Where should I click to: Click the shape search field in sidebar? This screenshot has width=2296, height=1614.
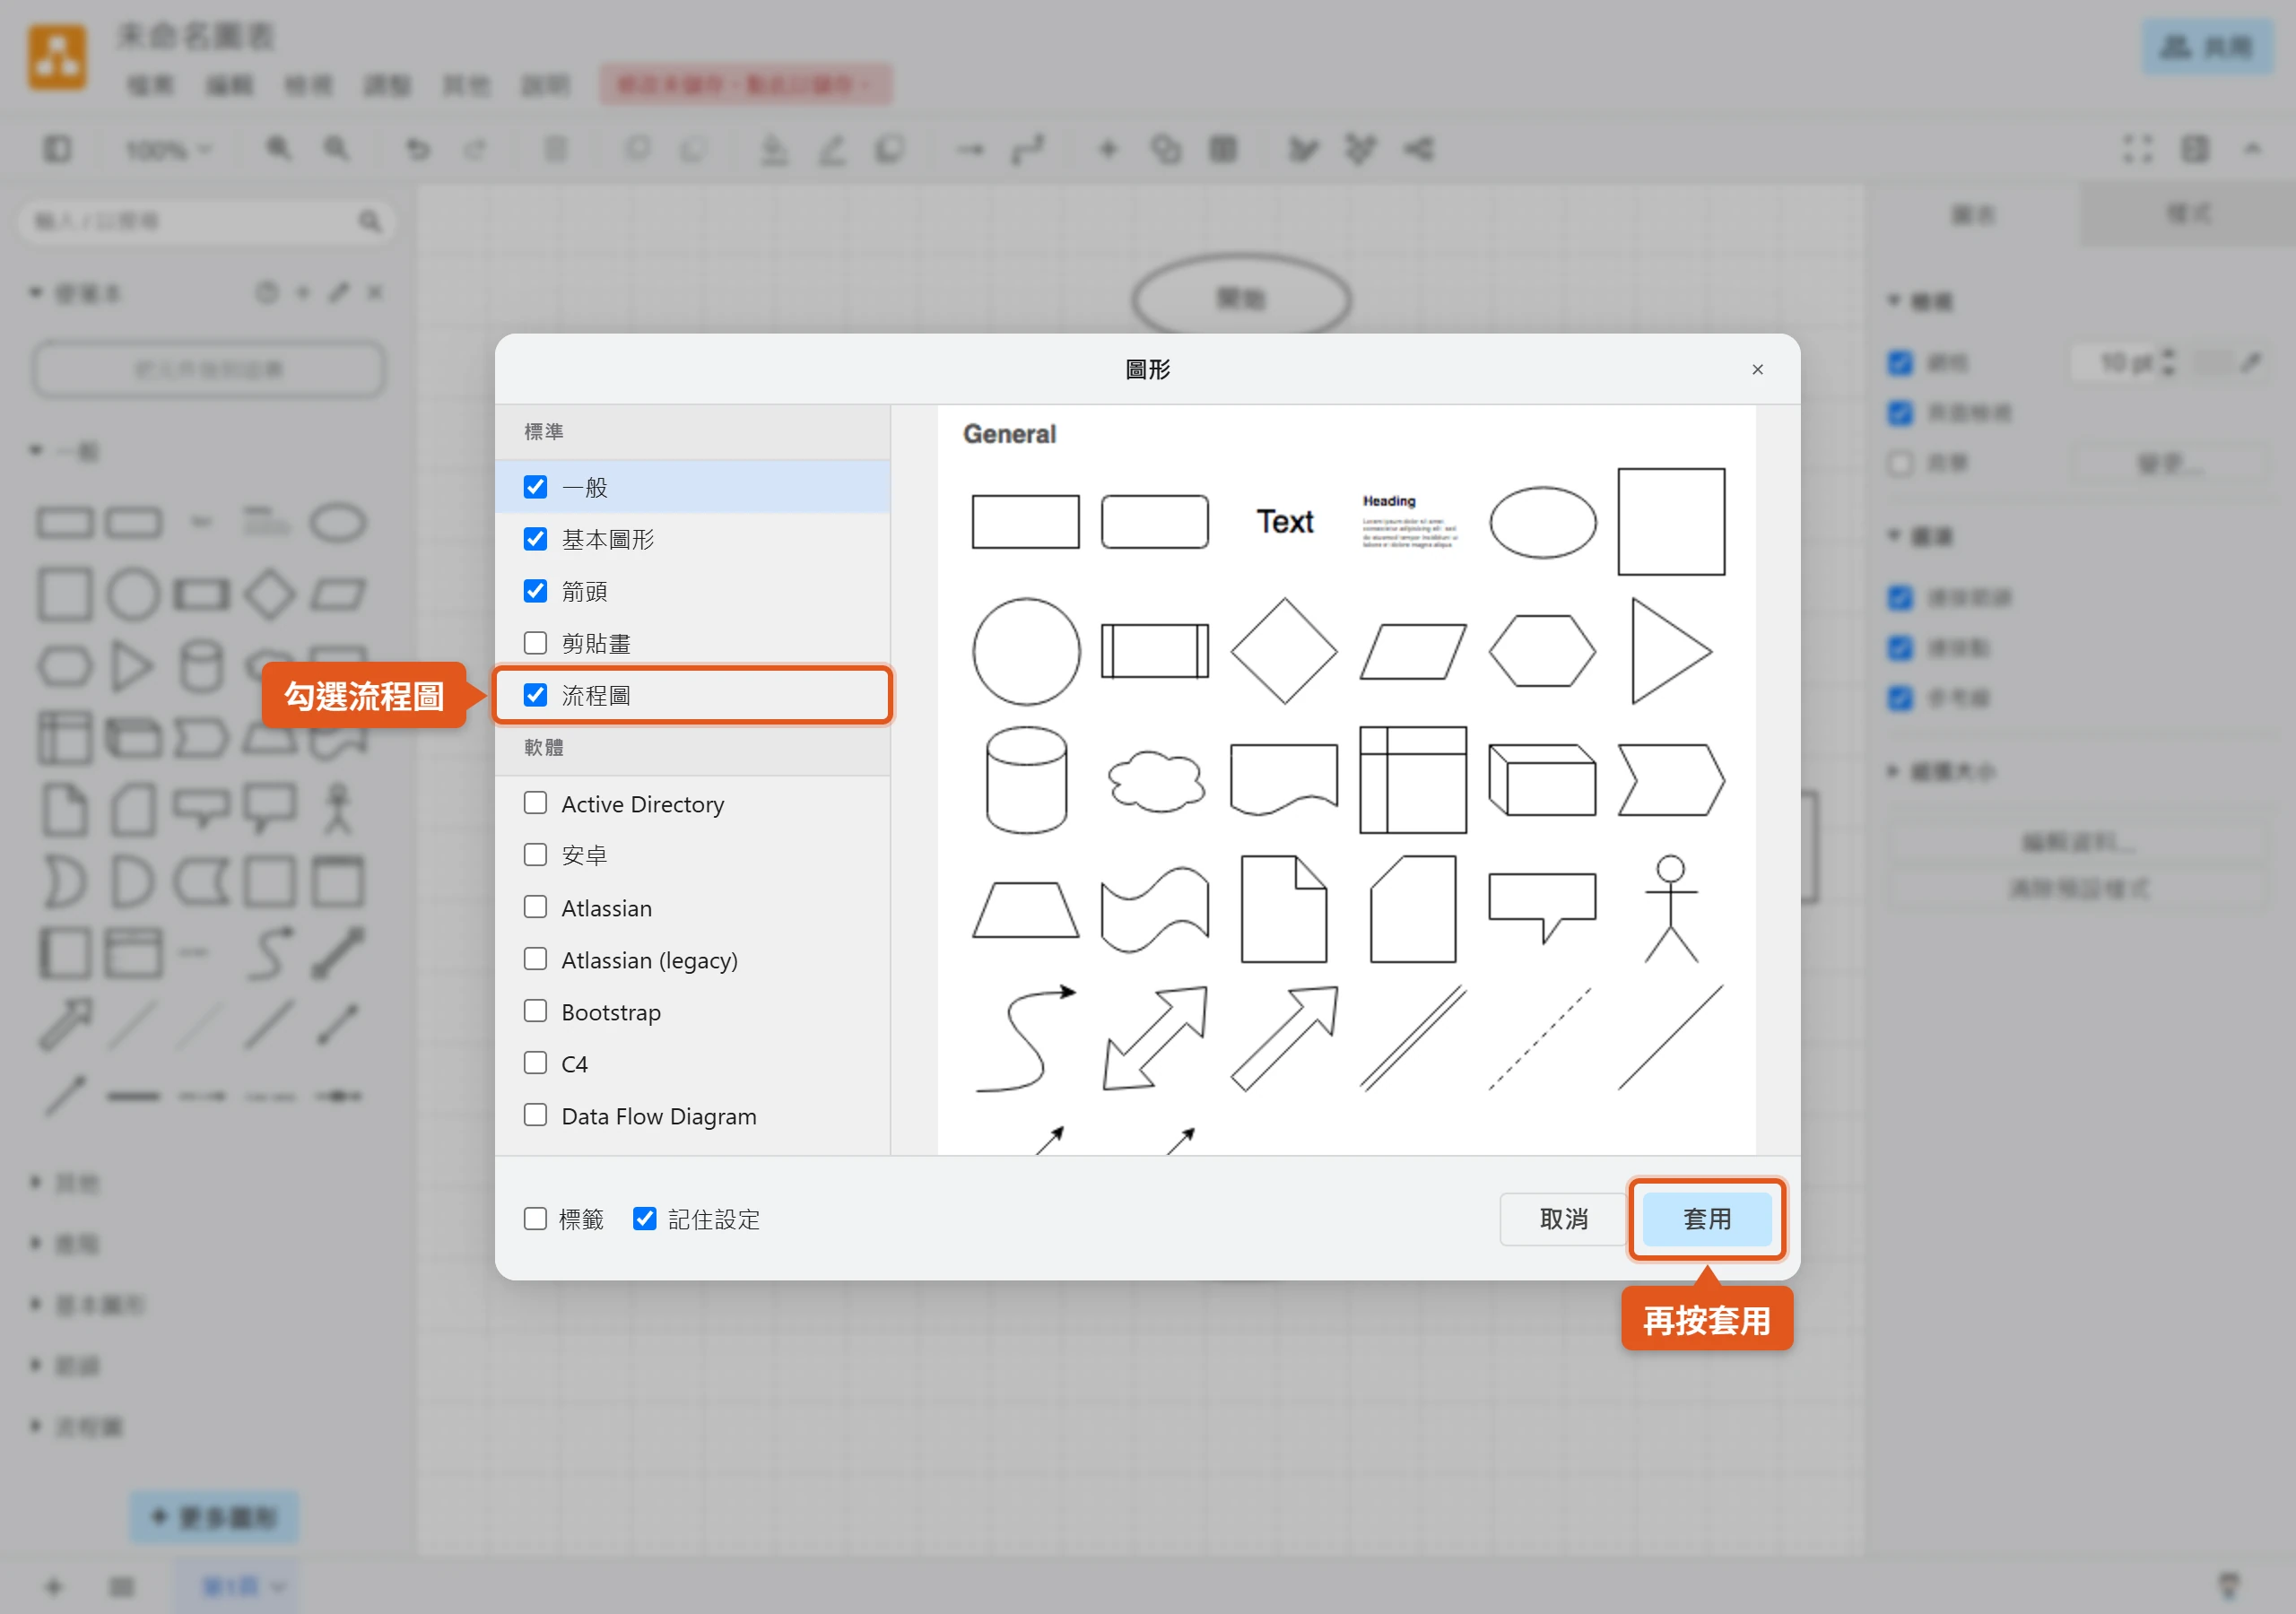[x=206, y=221]
